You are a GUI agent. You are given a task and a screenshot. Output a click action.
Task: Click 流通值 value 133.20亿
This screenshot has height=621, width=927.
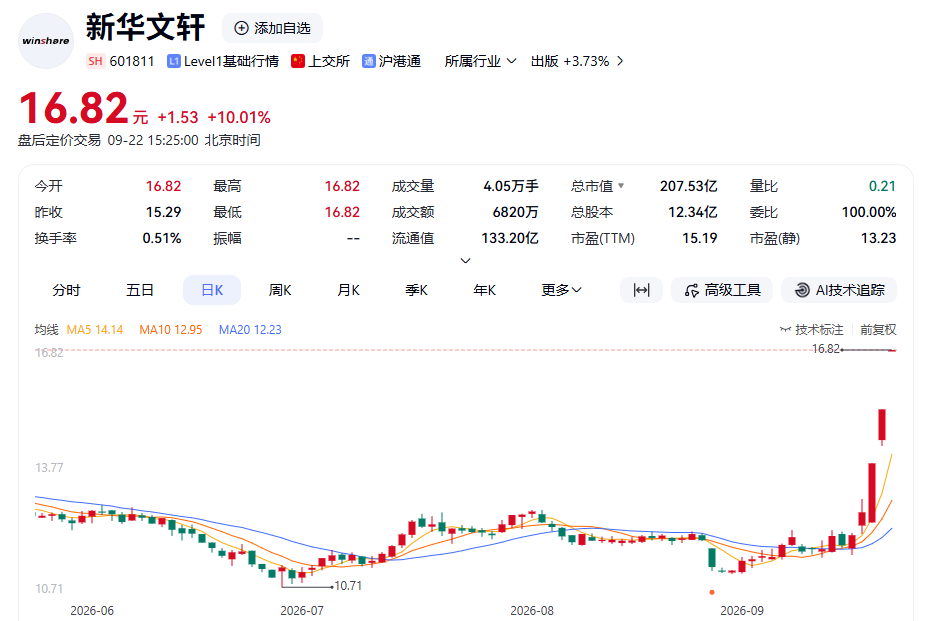(x=510, y=238)
